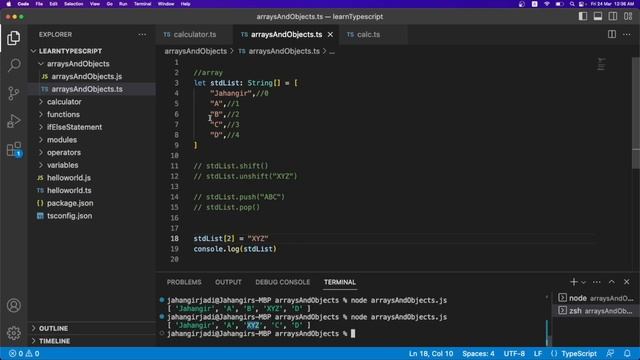Select the zsh terminal instance
The width and height of the screenshot is (640, 360).
click(596, 311)
